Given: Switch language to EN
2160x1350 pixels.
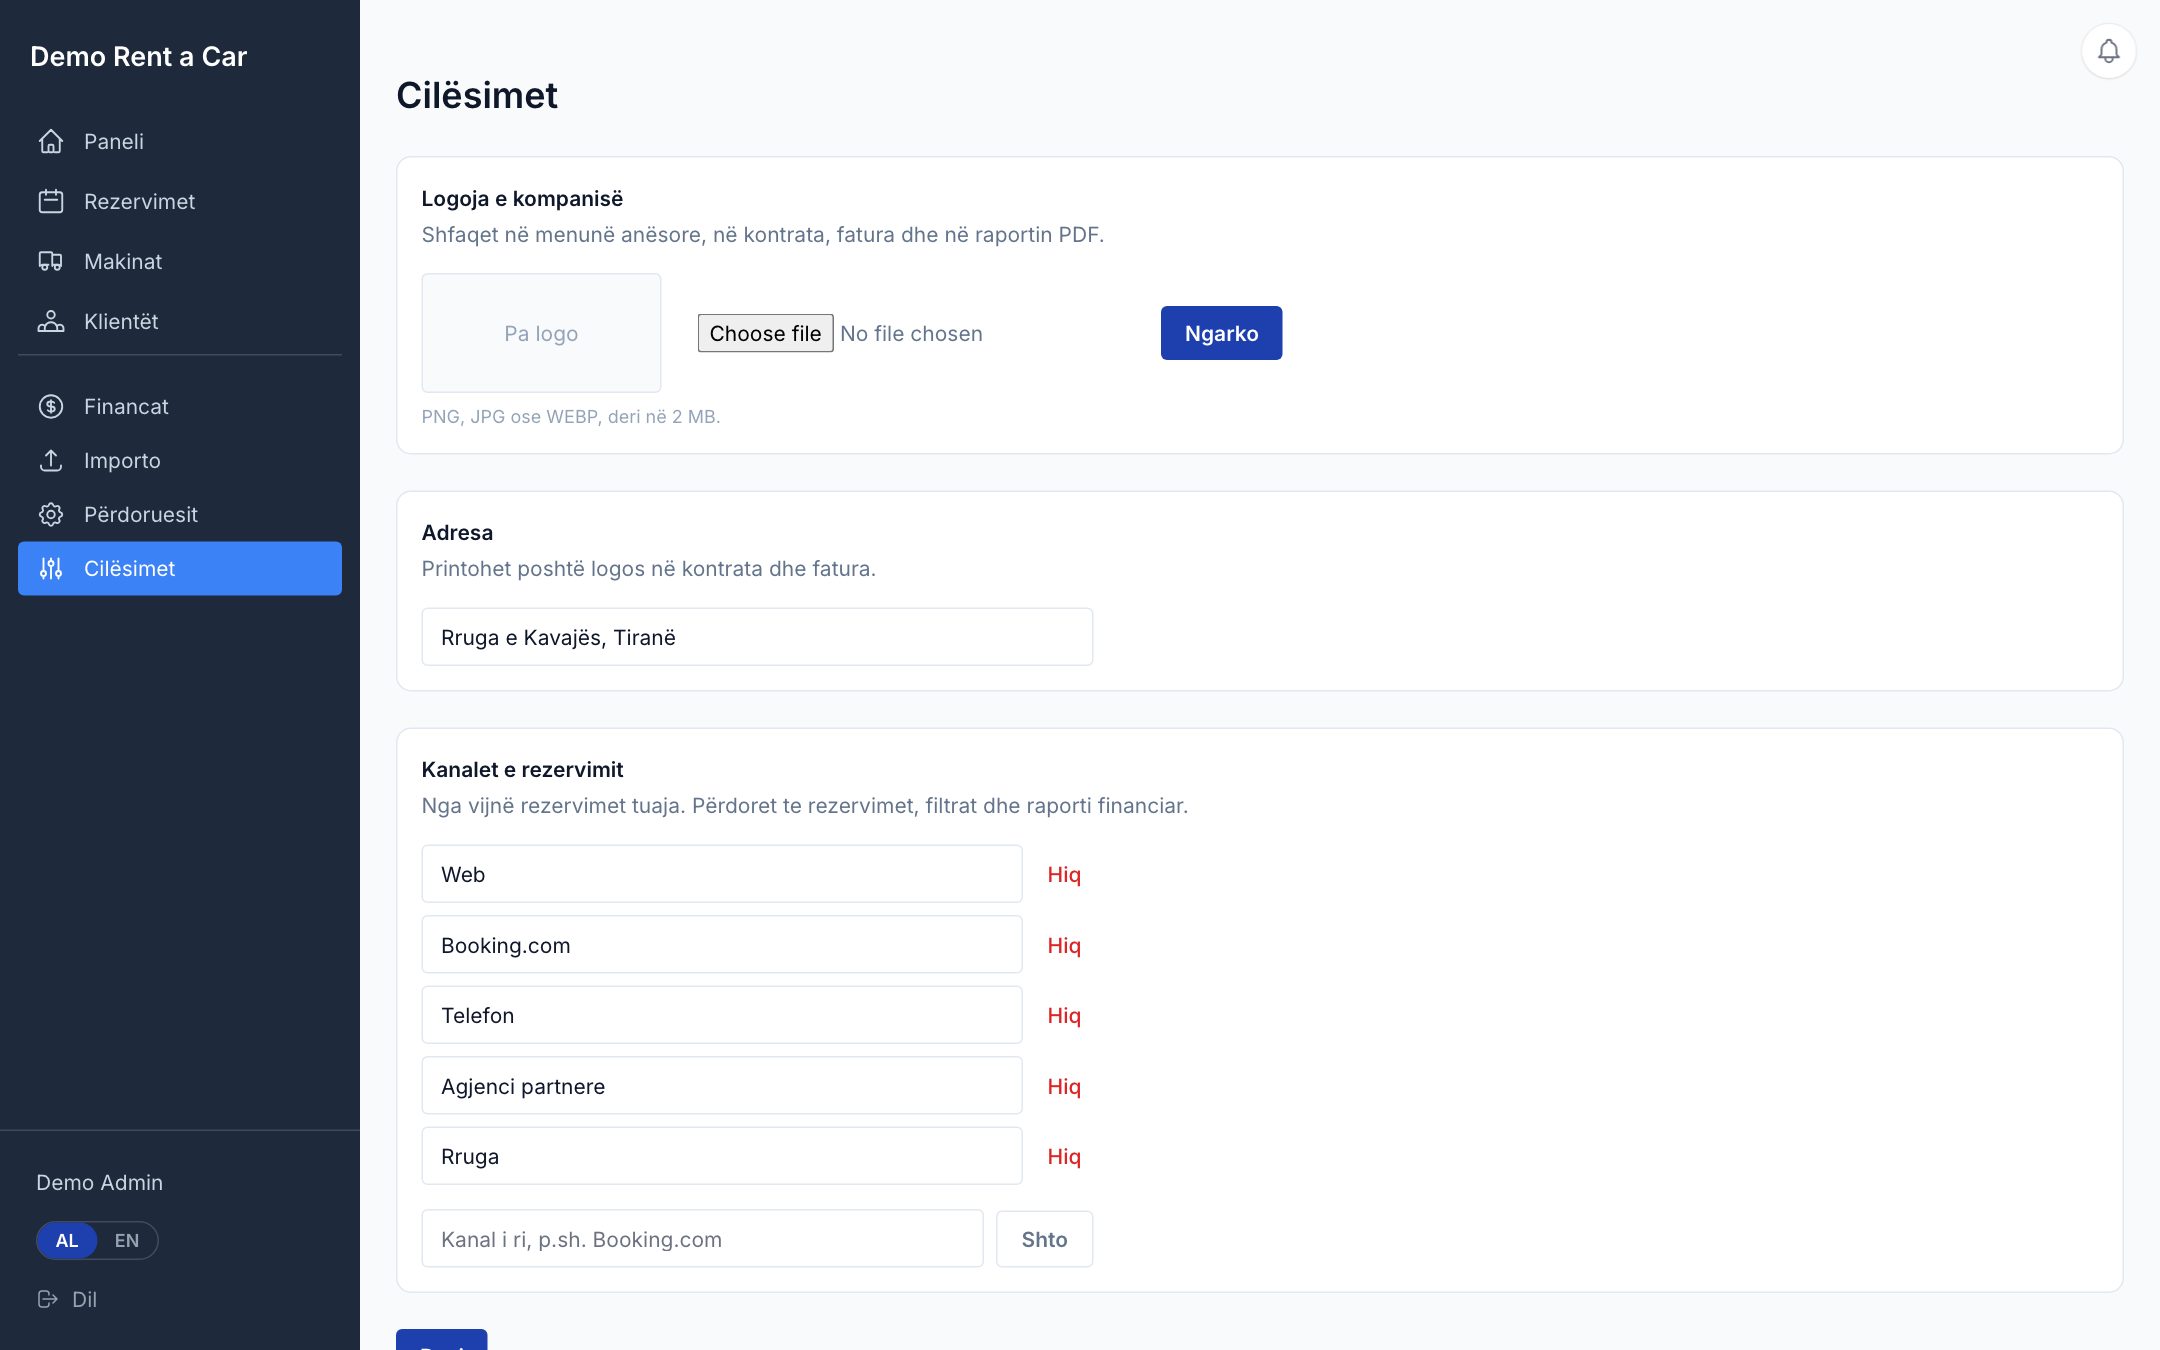Looking at the screenshot, I should click(127, 1240).
